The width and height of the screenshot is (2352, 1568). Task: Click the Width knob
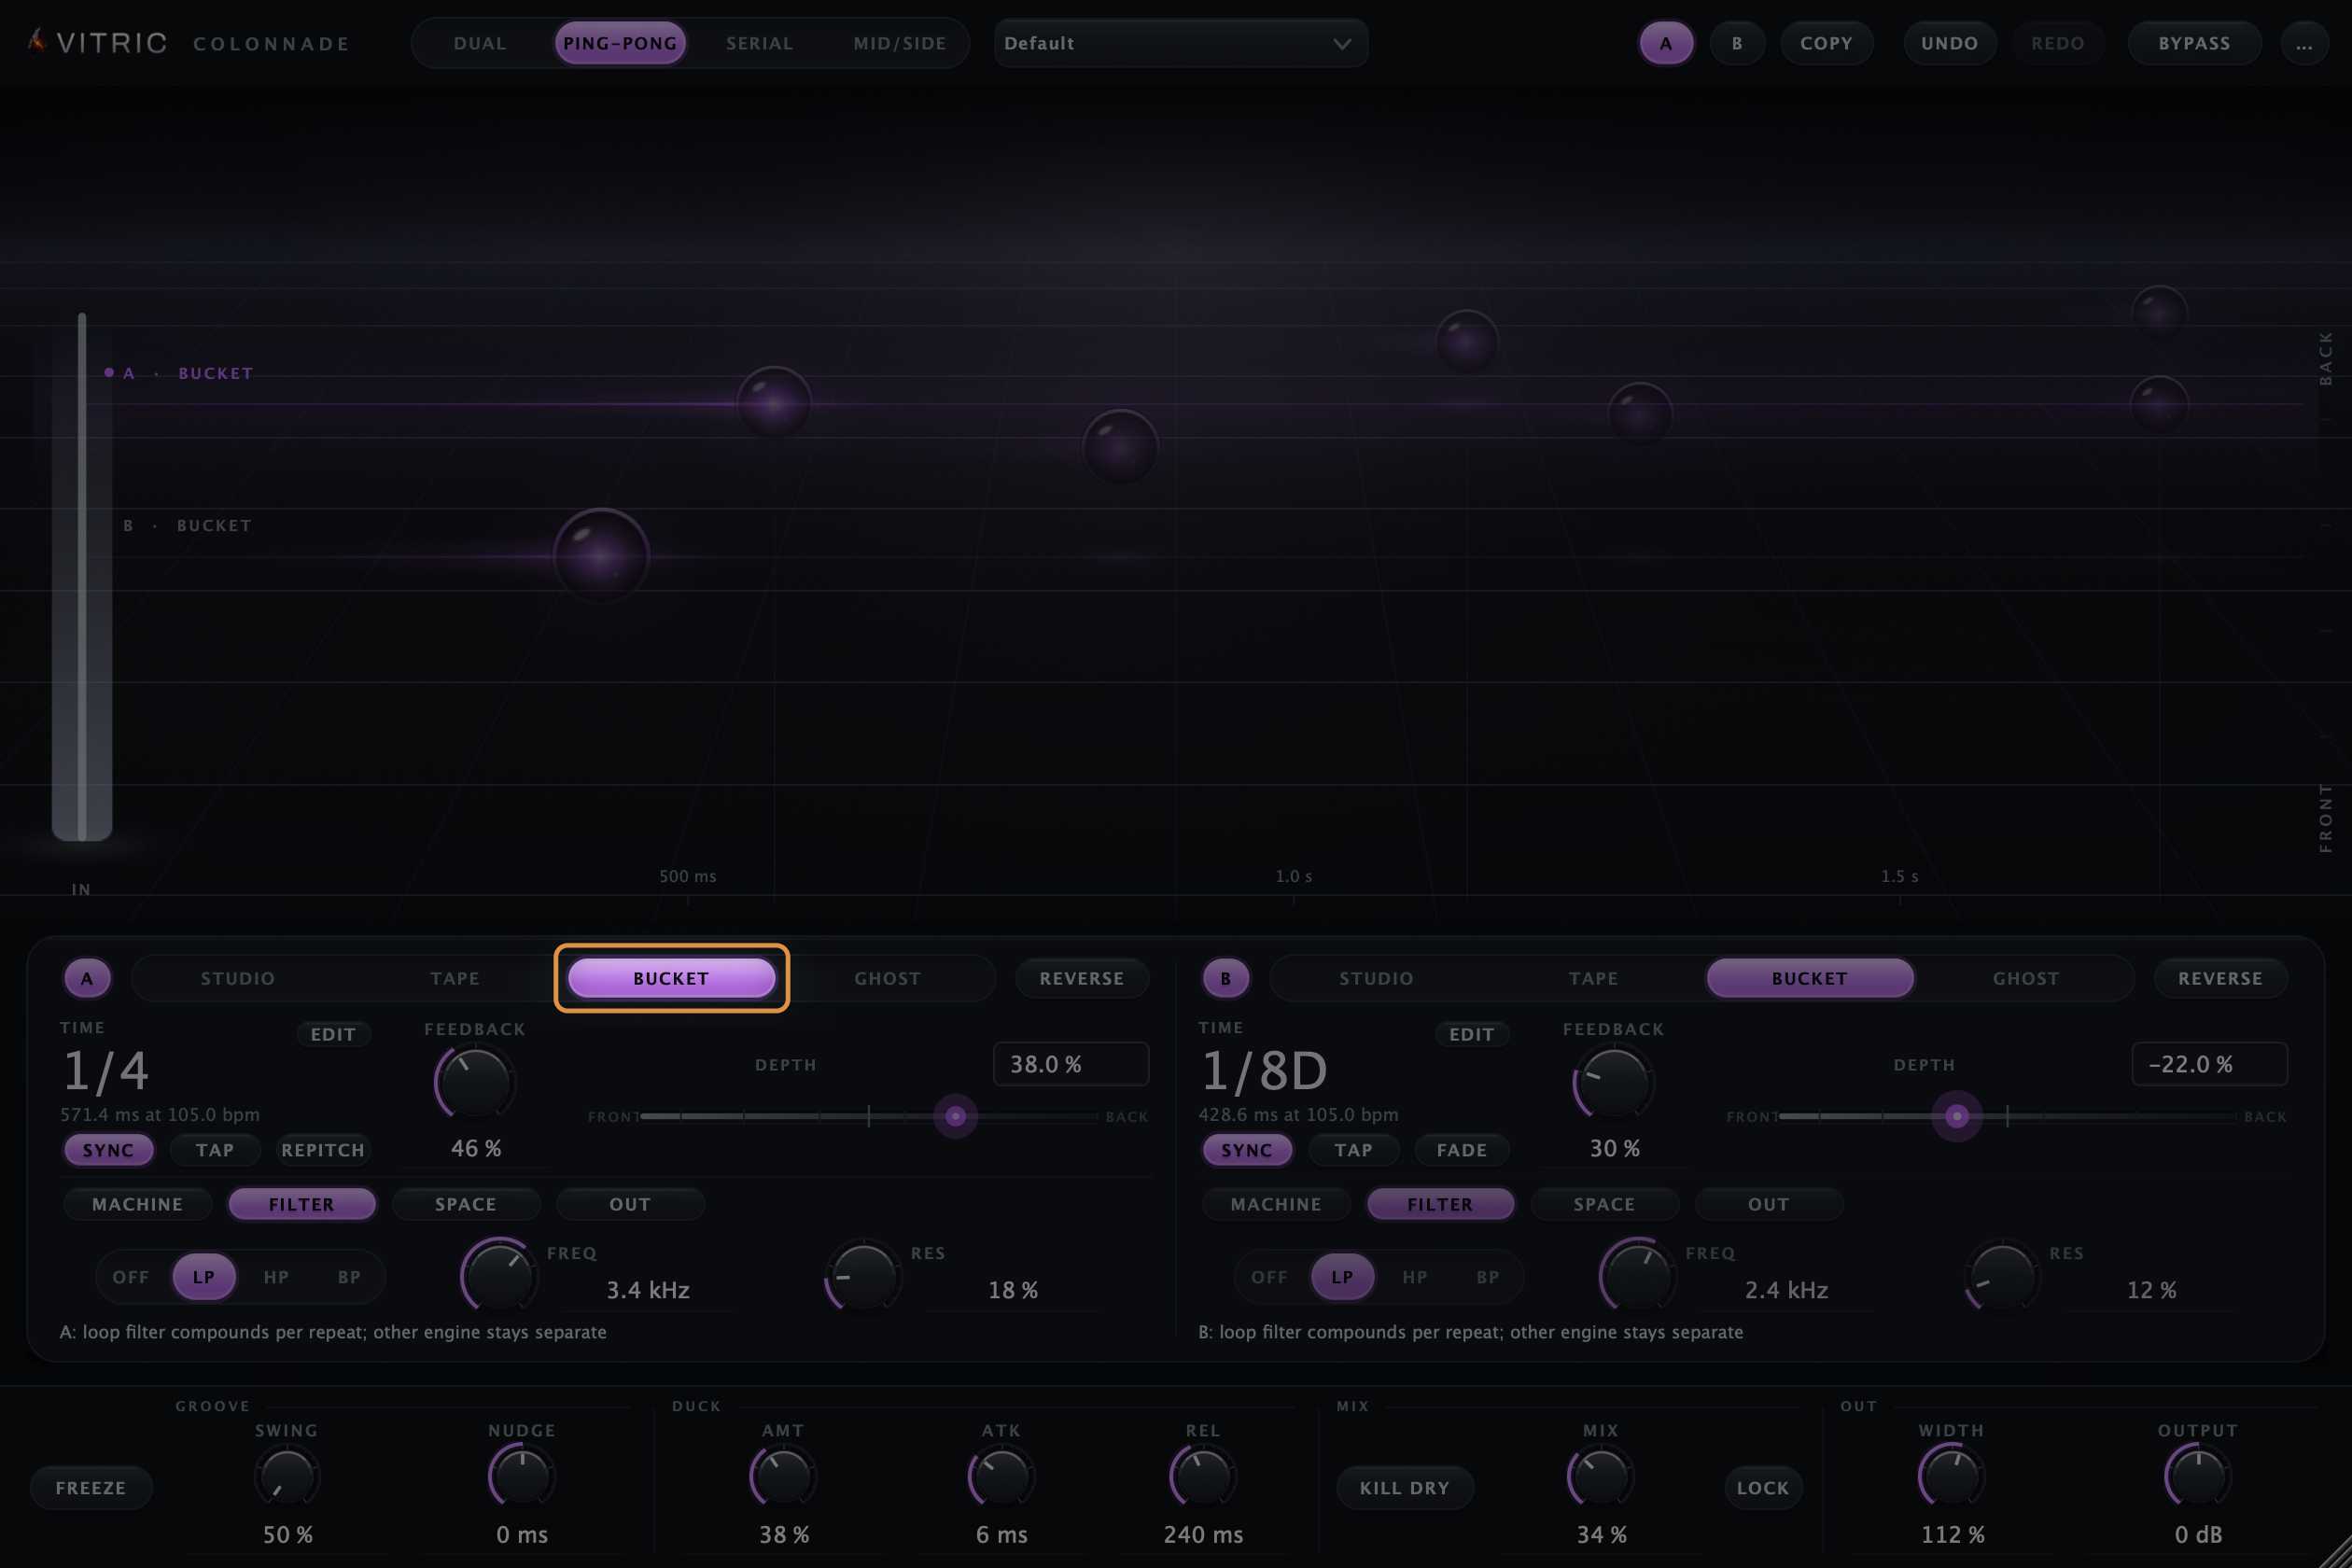pos(1951,1477)
